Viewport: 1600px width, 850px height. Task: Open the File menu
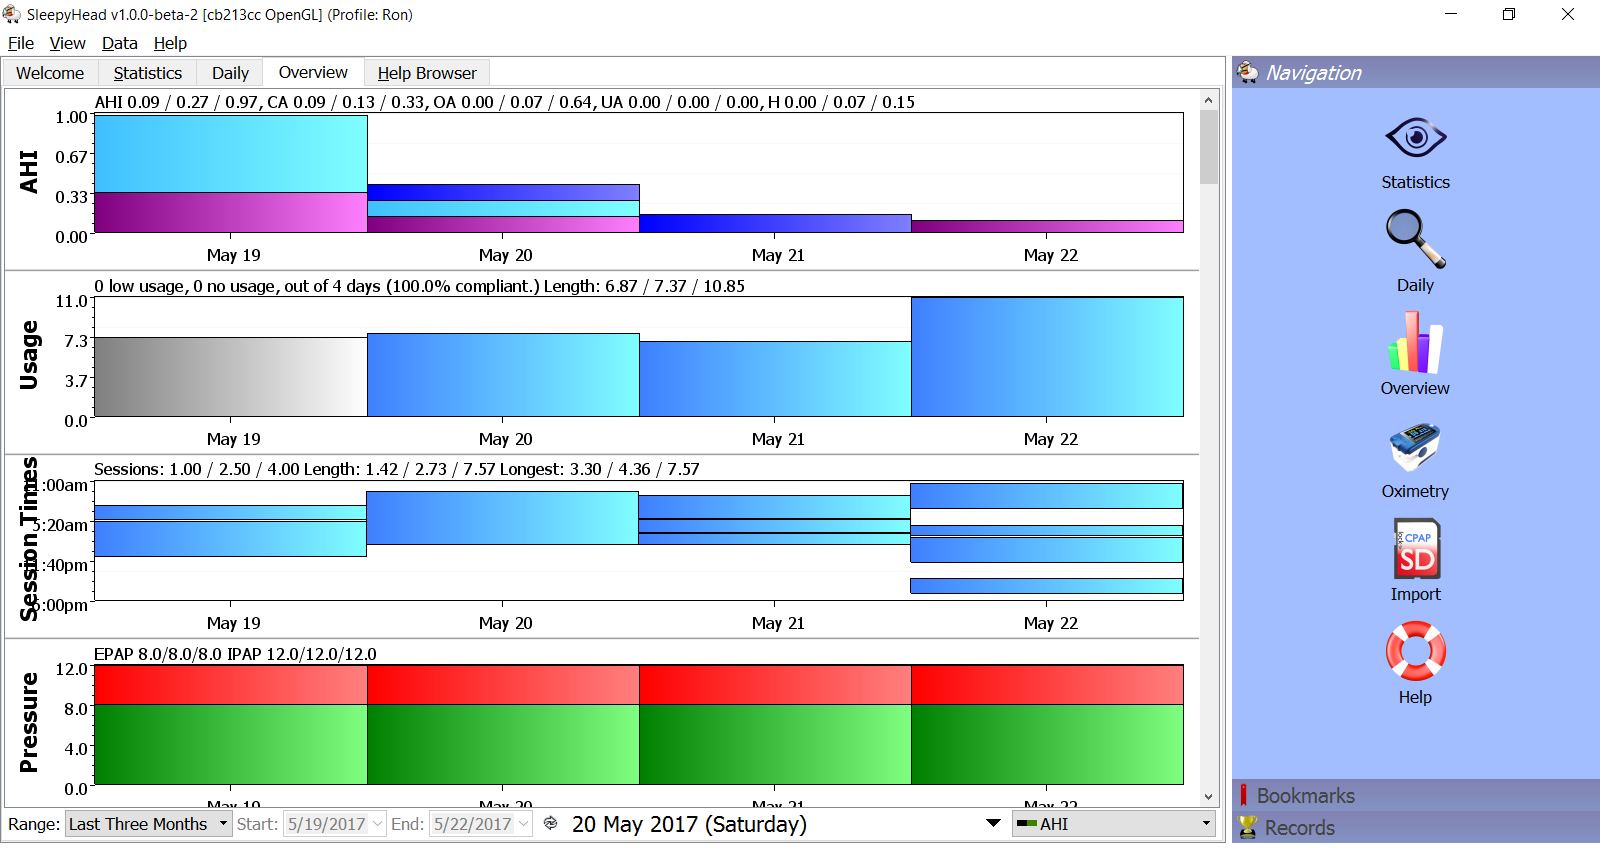pos(21,43)
